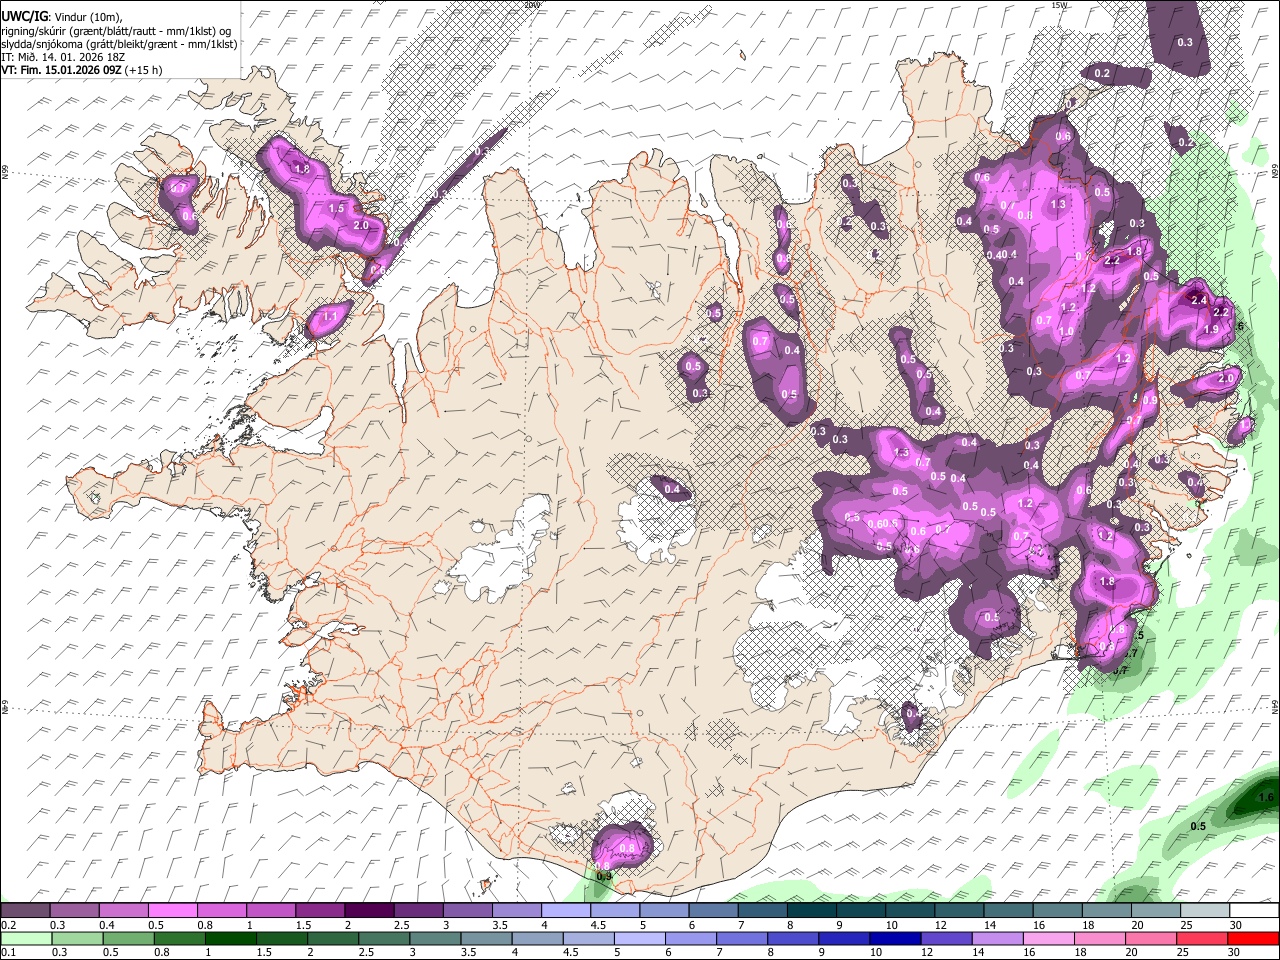Click the '0.2' label starting the upper legend row
Viewport: 1280px width, 960px height.
[x=7, y=925]
